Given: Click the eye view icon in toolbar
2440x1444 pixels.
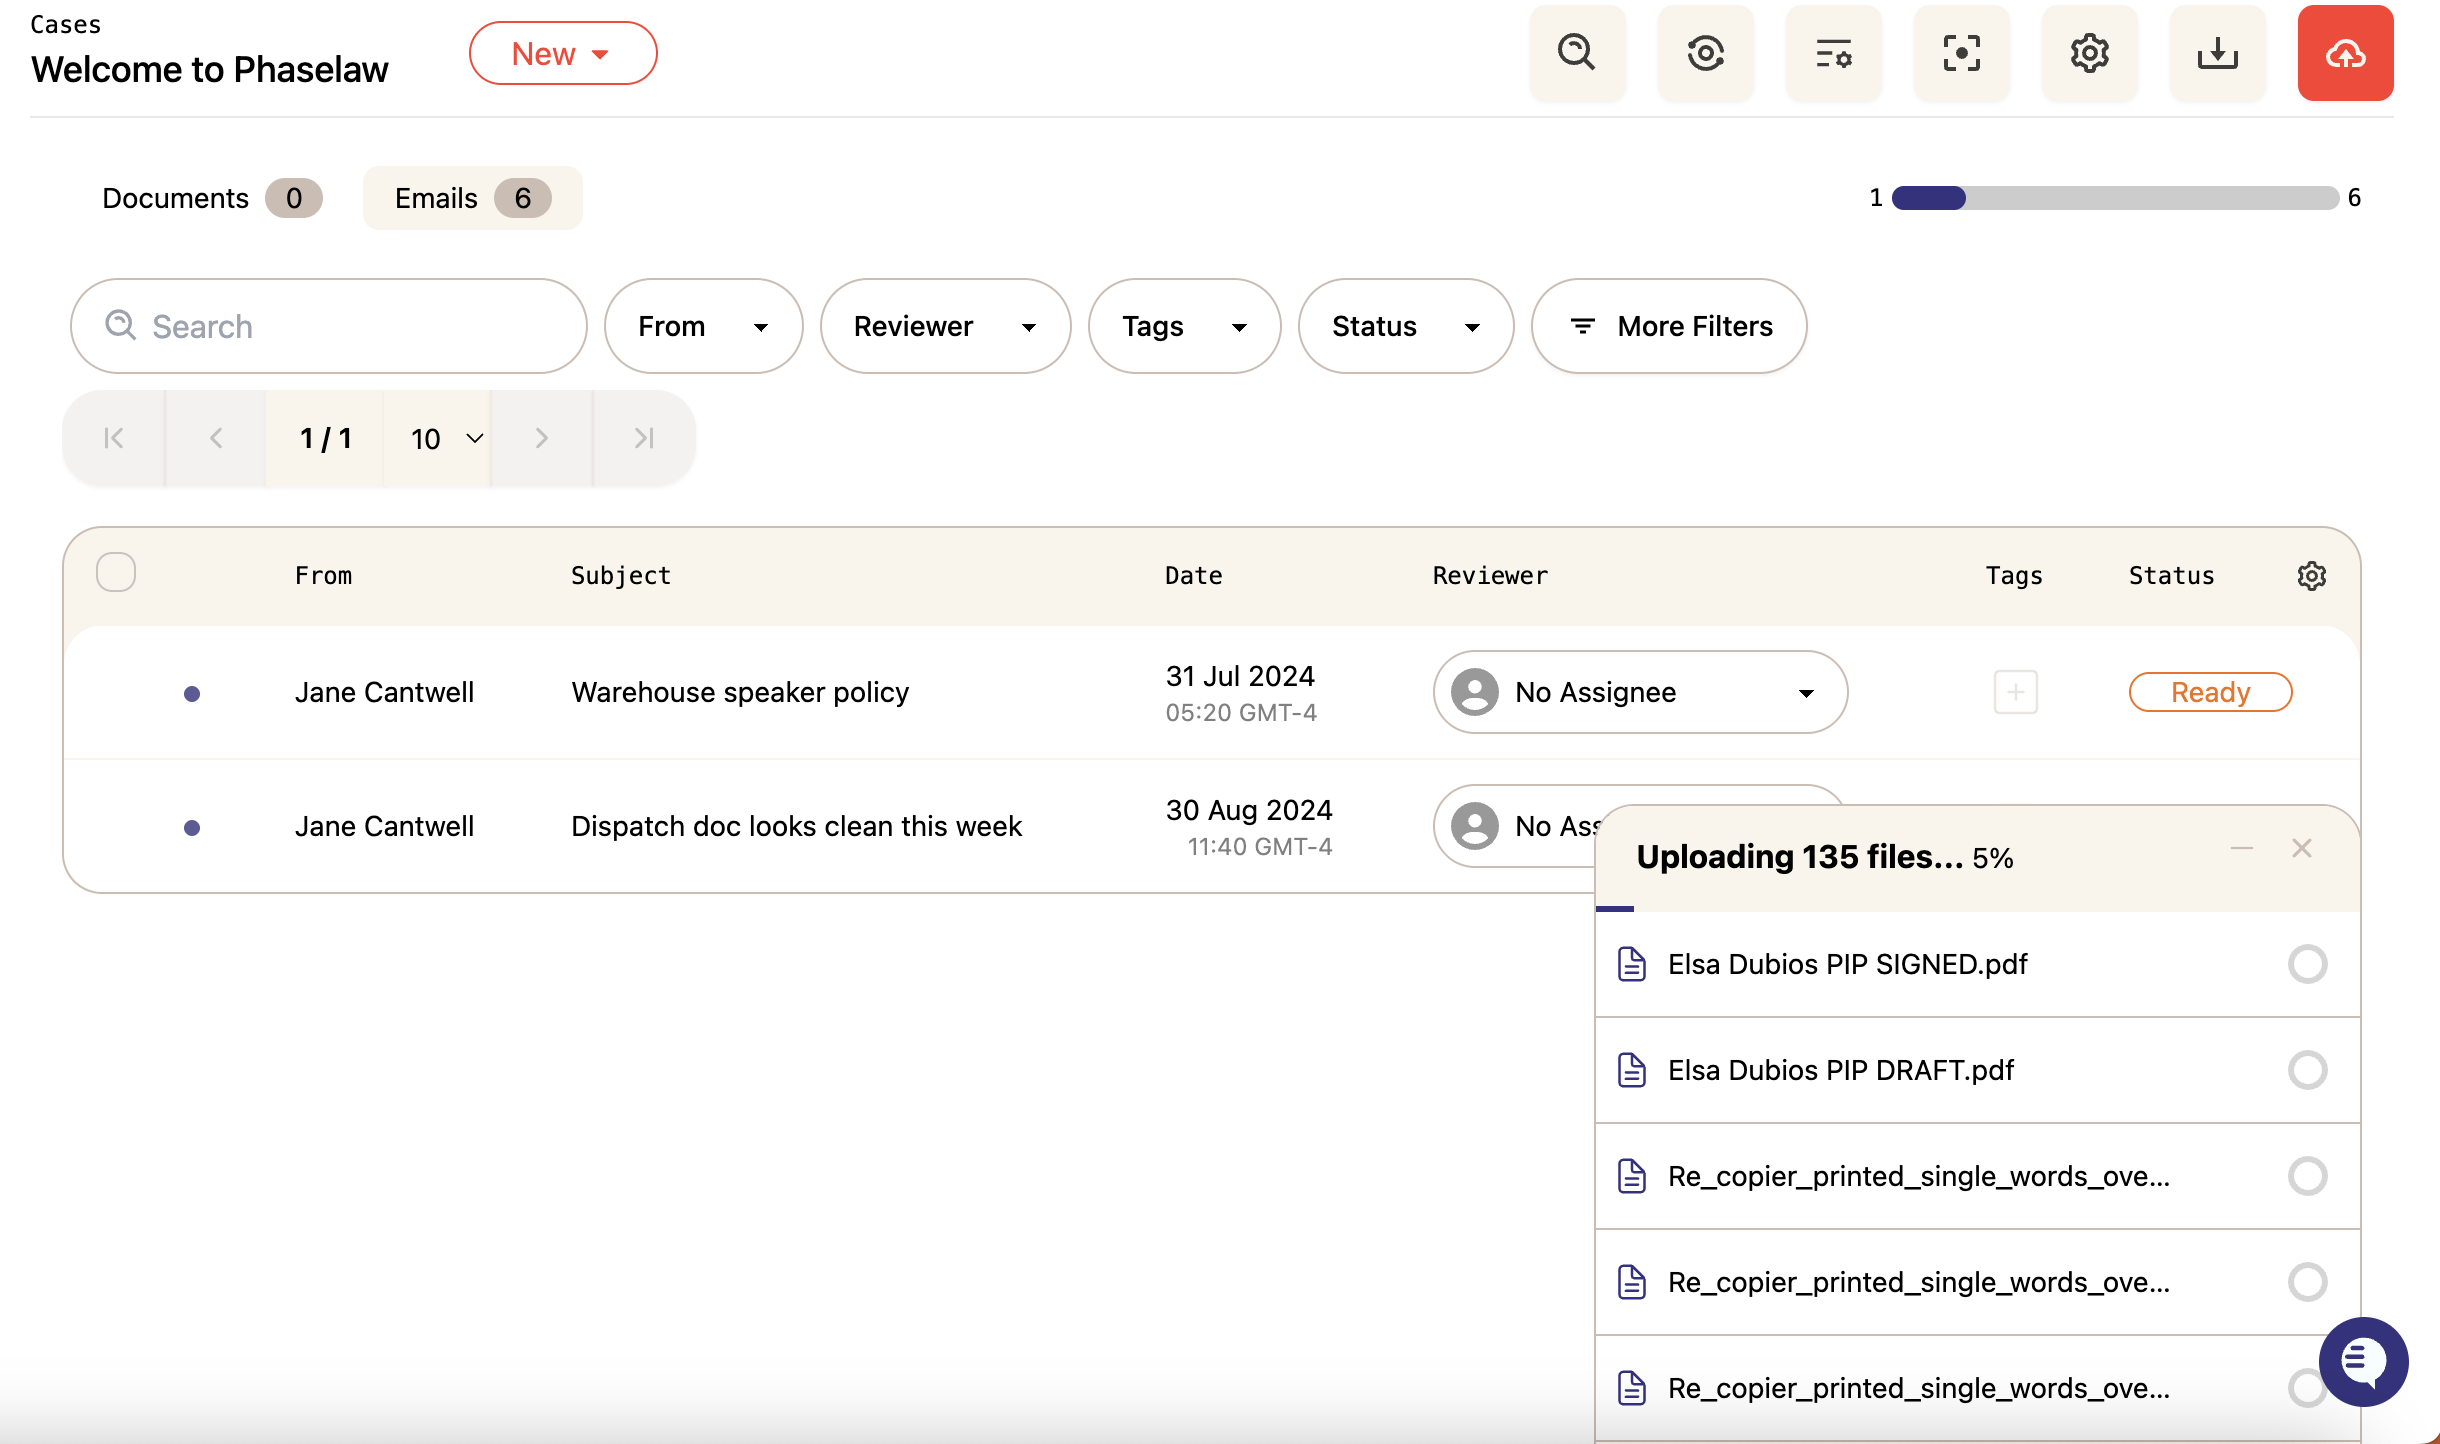Looking at the screenshot, I should [x=1705, y=53].
